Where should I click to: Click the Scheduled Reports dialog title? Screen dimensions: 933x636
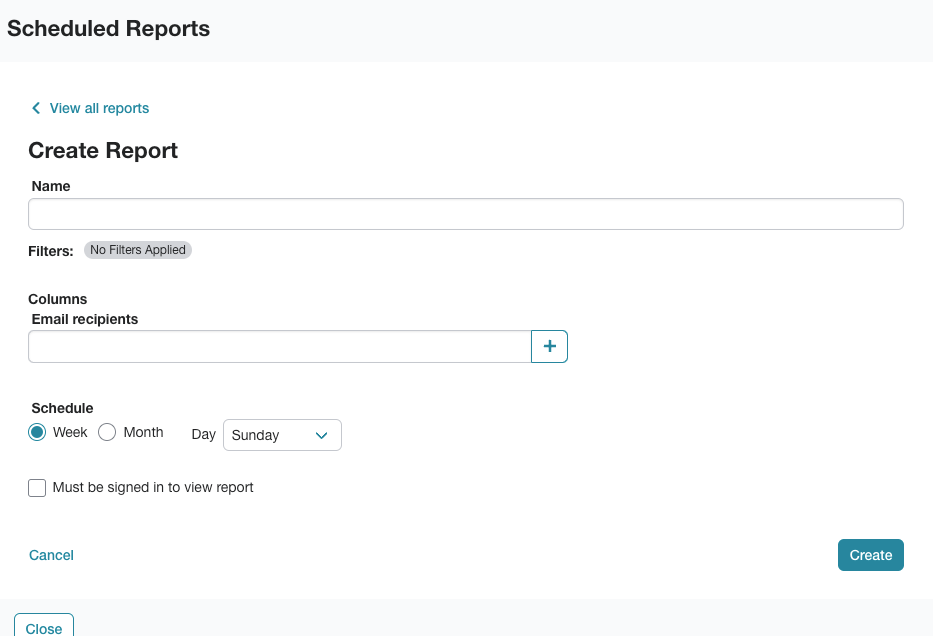tap(108, 29)
